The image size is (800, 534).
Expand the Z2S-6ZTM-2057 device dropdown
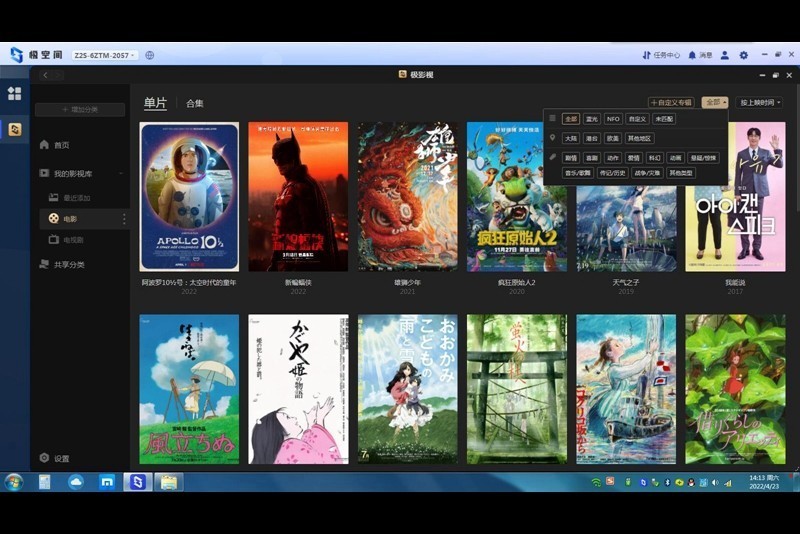point(104,55)
